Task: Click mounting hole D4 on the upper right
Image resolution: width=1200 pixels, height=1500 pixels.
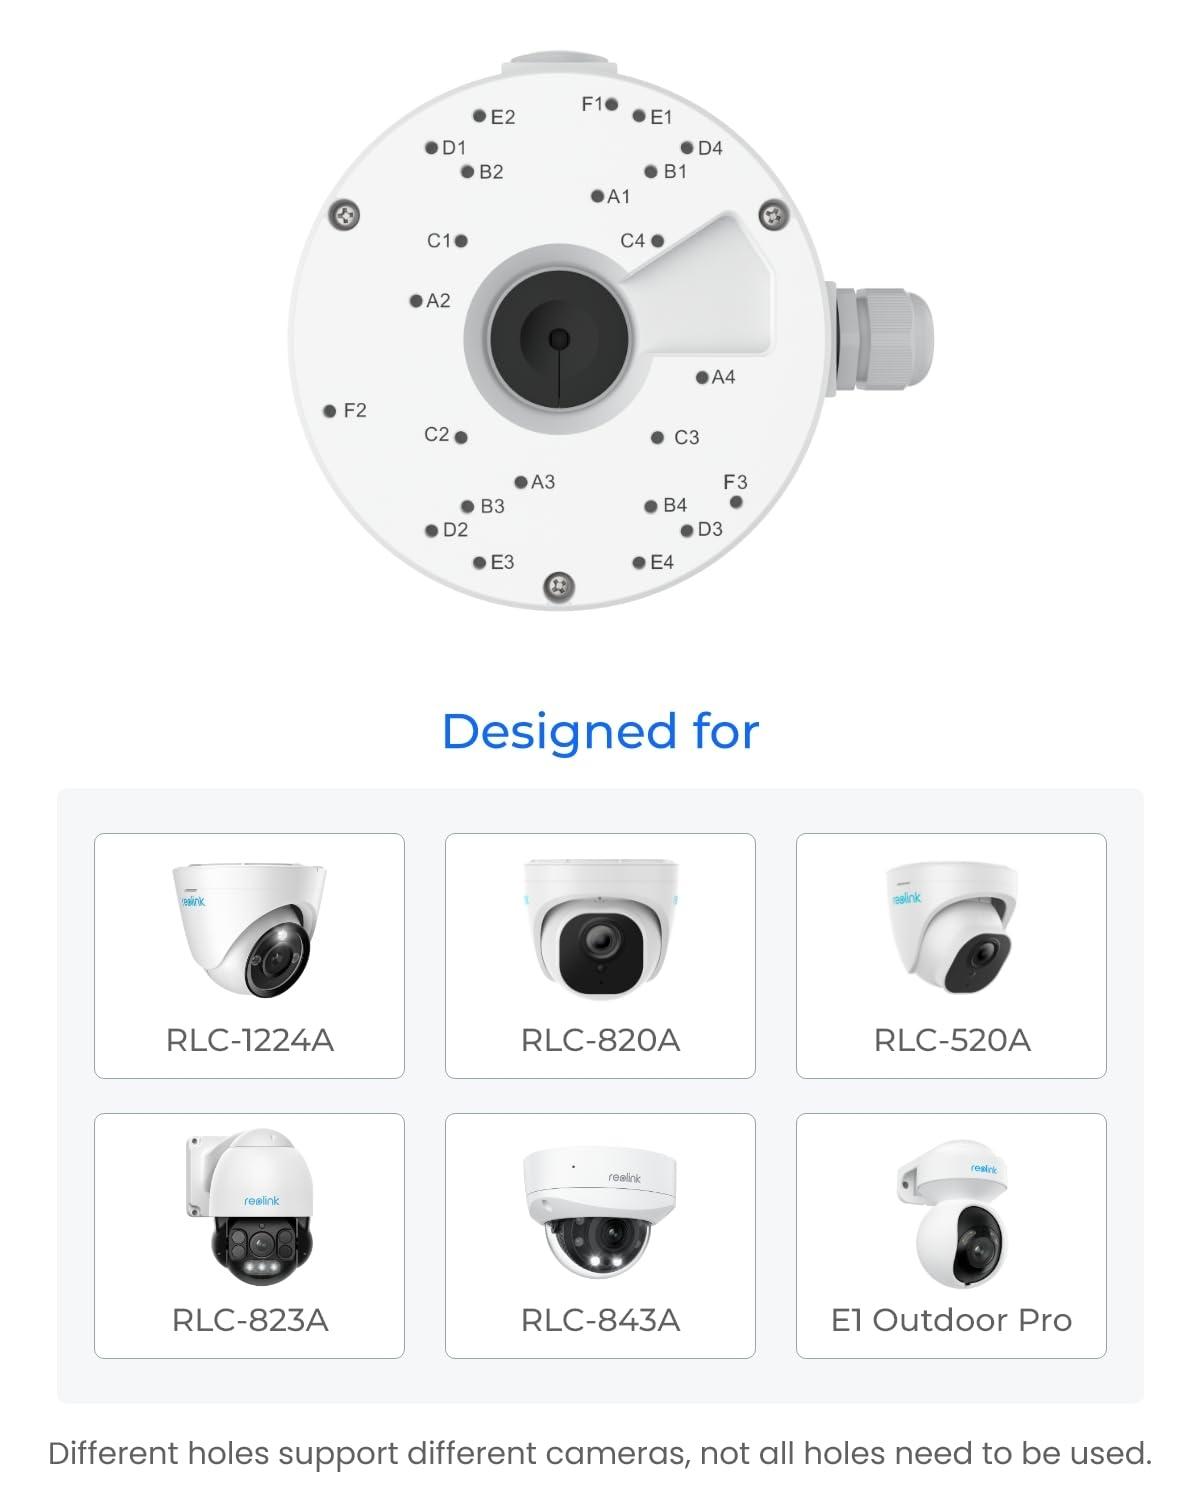Action: 687,148
